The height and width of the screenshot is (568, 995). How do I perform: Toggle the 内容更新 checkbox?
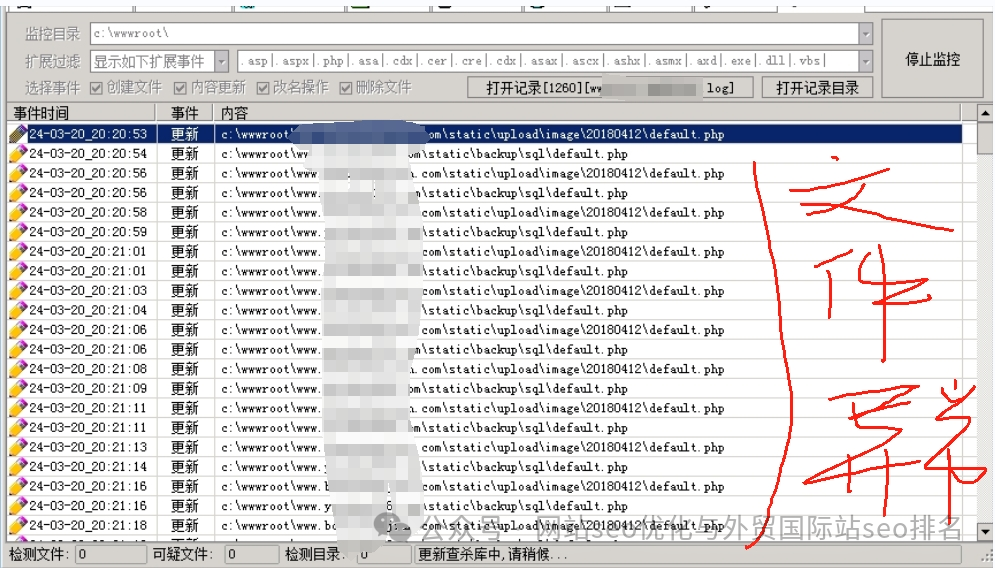click(x=180, y=88)
